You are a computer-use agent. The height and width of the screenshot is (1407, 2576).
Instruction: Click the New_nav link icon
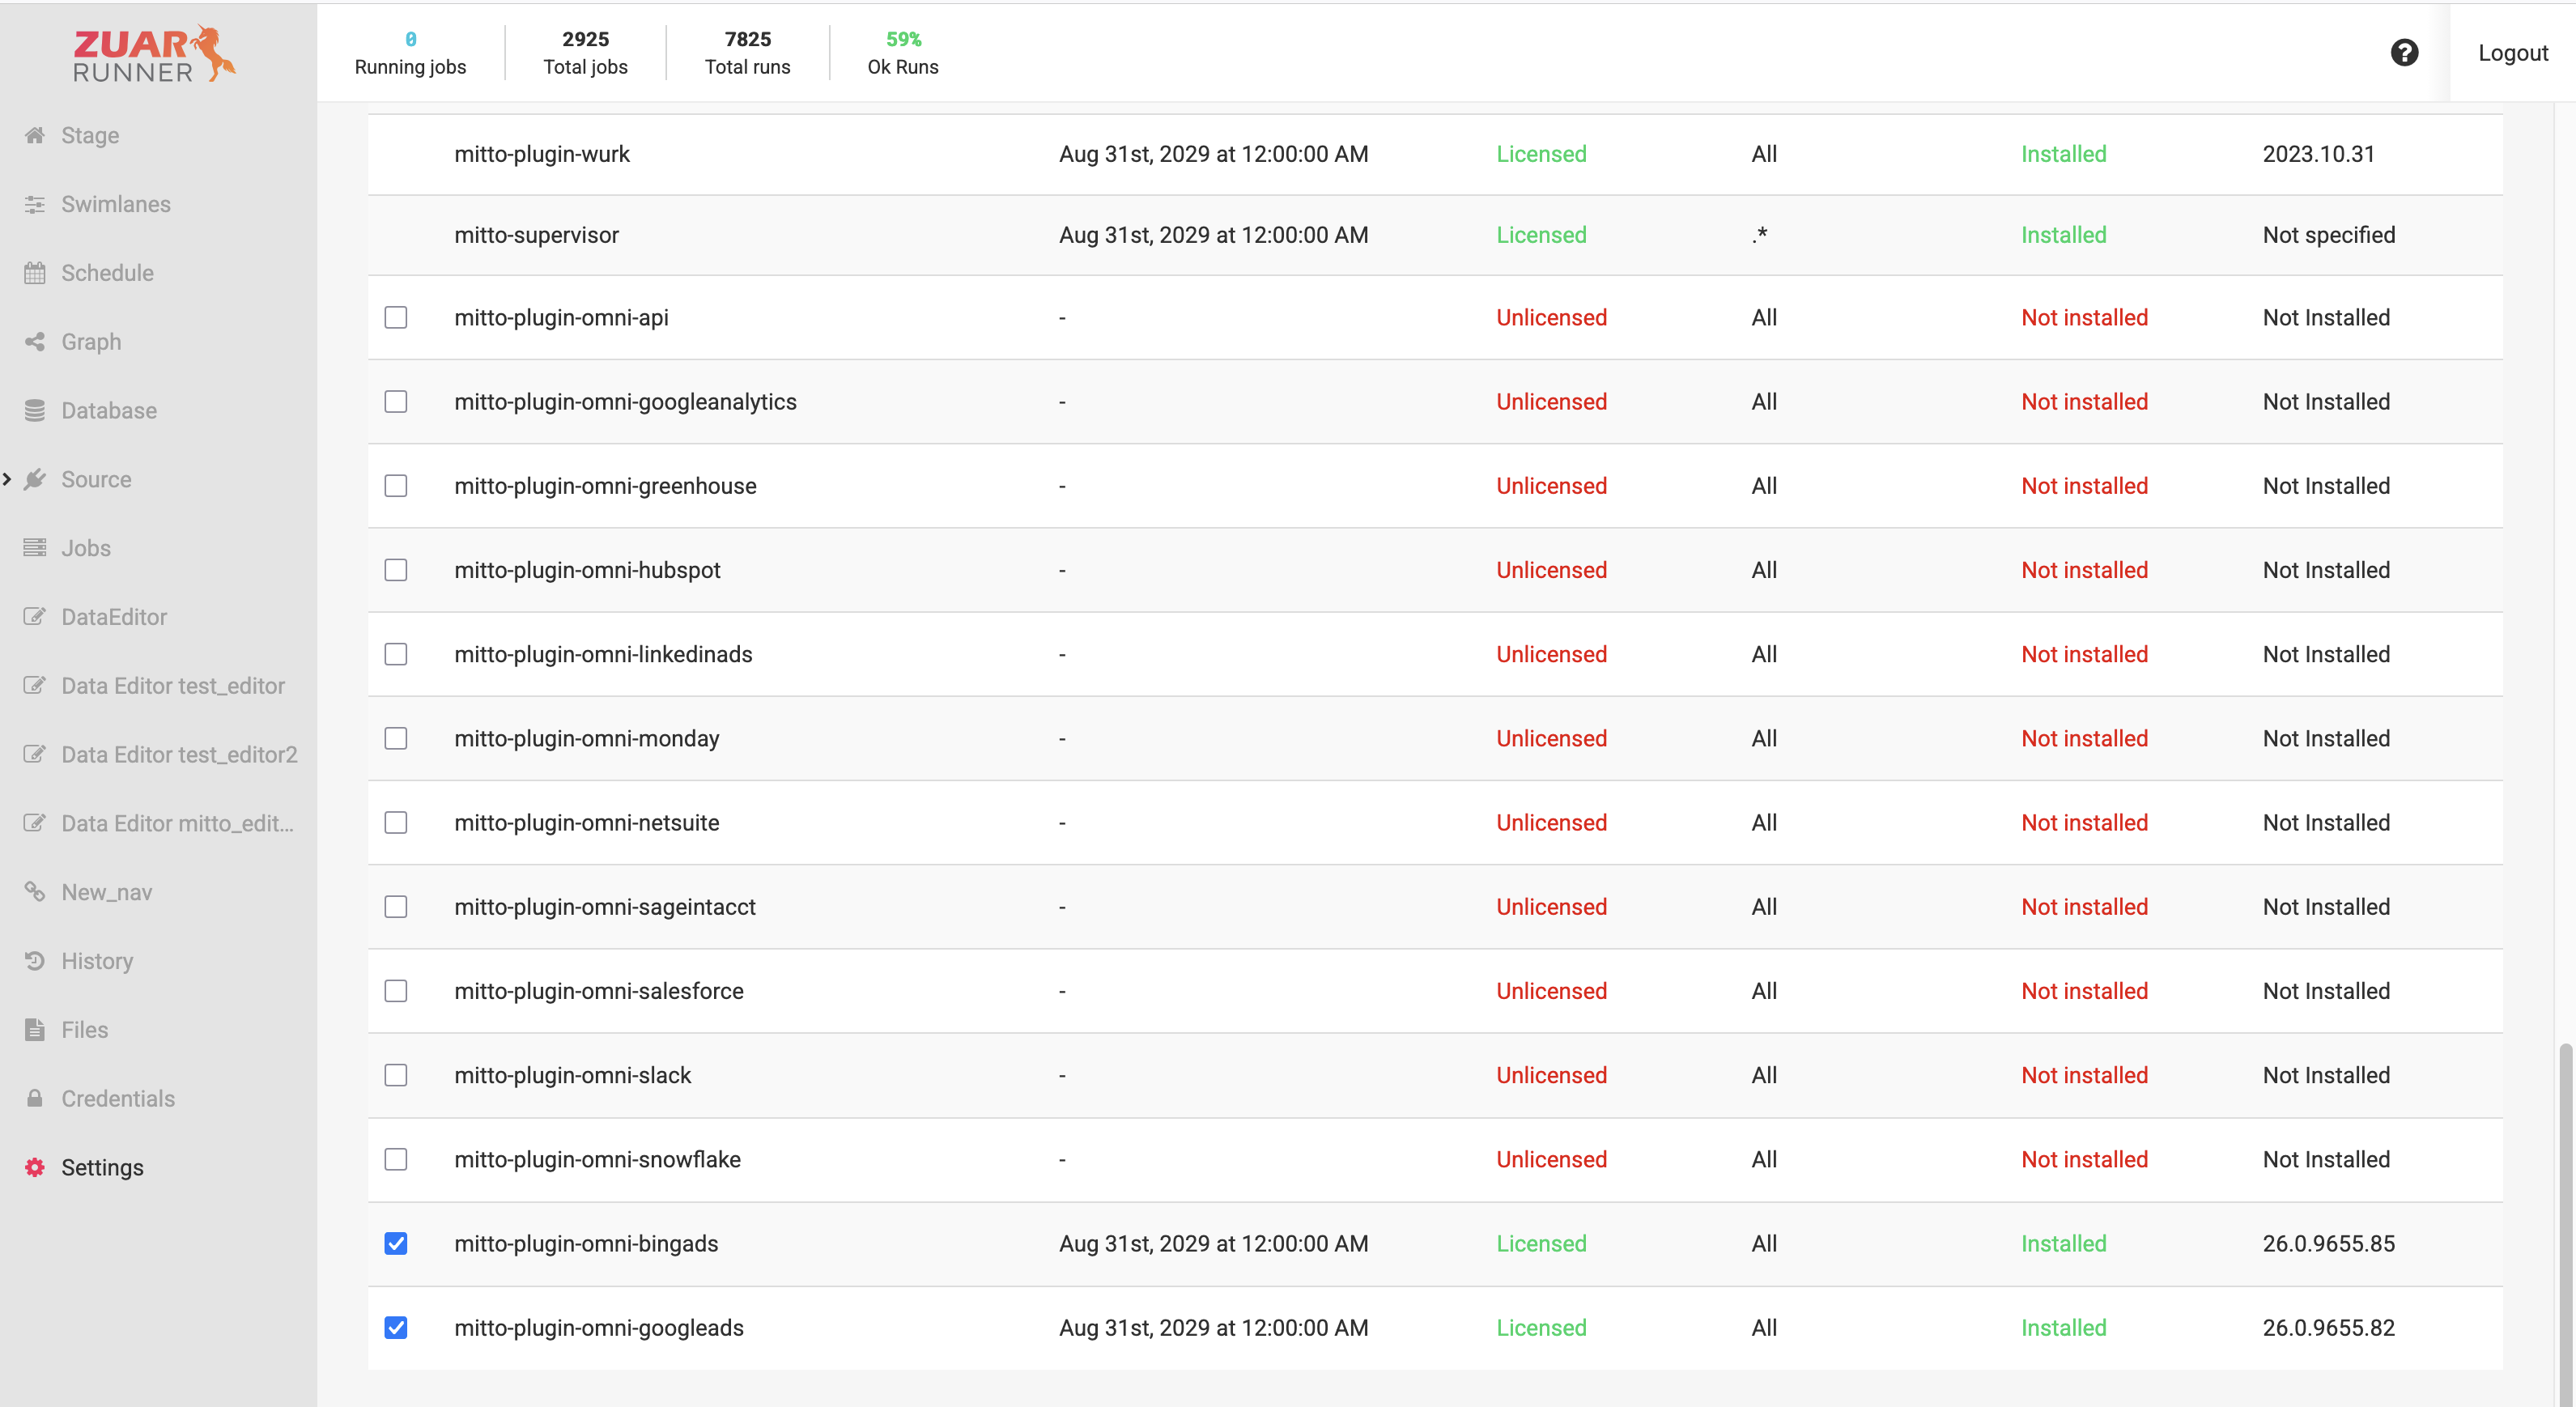[35, 892]
